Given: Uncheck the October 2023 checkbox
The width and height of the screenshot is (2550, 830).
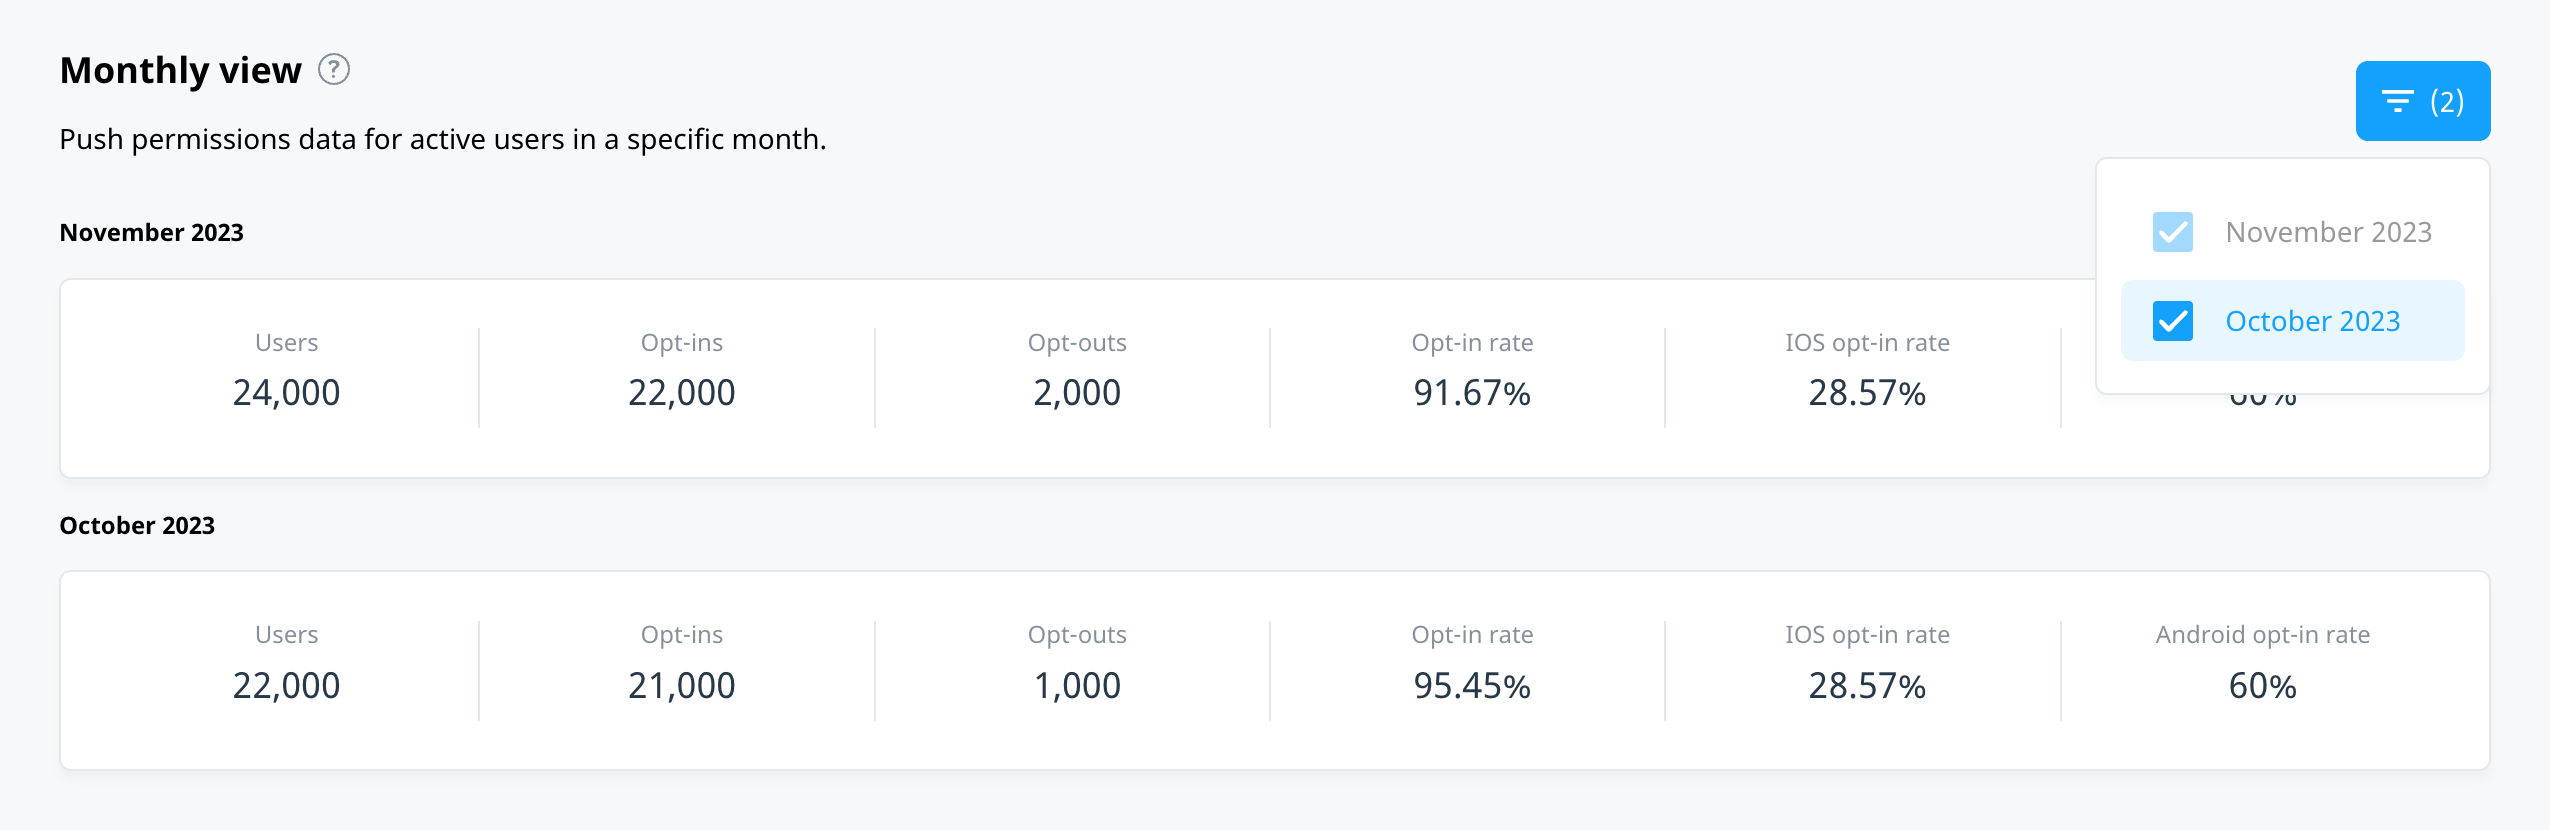Looking at the screenshot, I should pos(2173,321).
